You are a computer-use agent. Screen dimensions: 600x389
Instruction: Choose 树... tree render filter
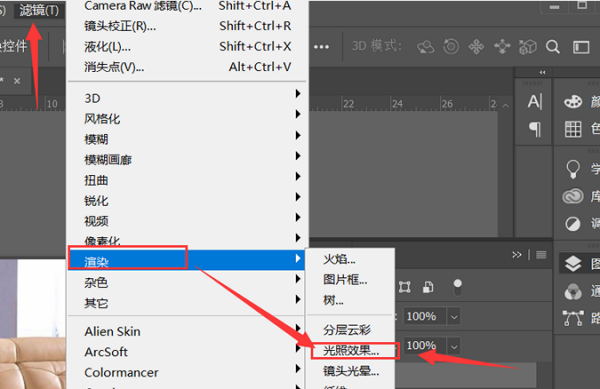click(350, 300)
